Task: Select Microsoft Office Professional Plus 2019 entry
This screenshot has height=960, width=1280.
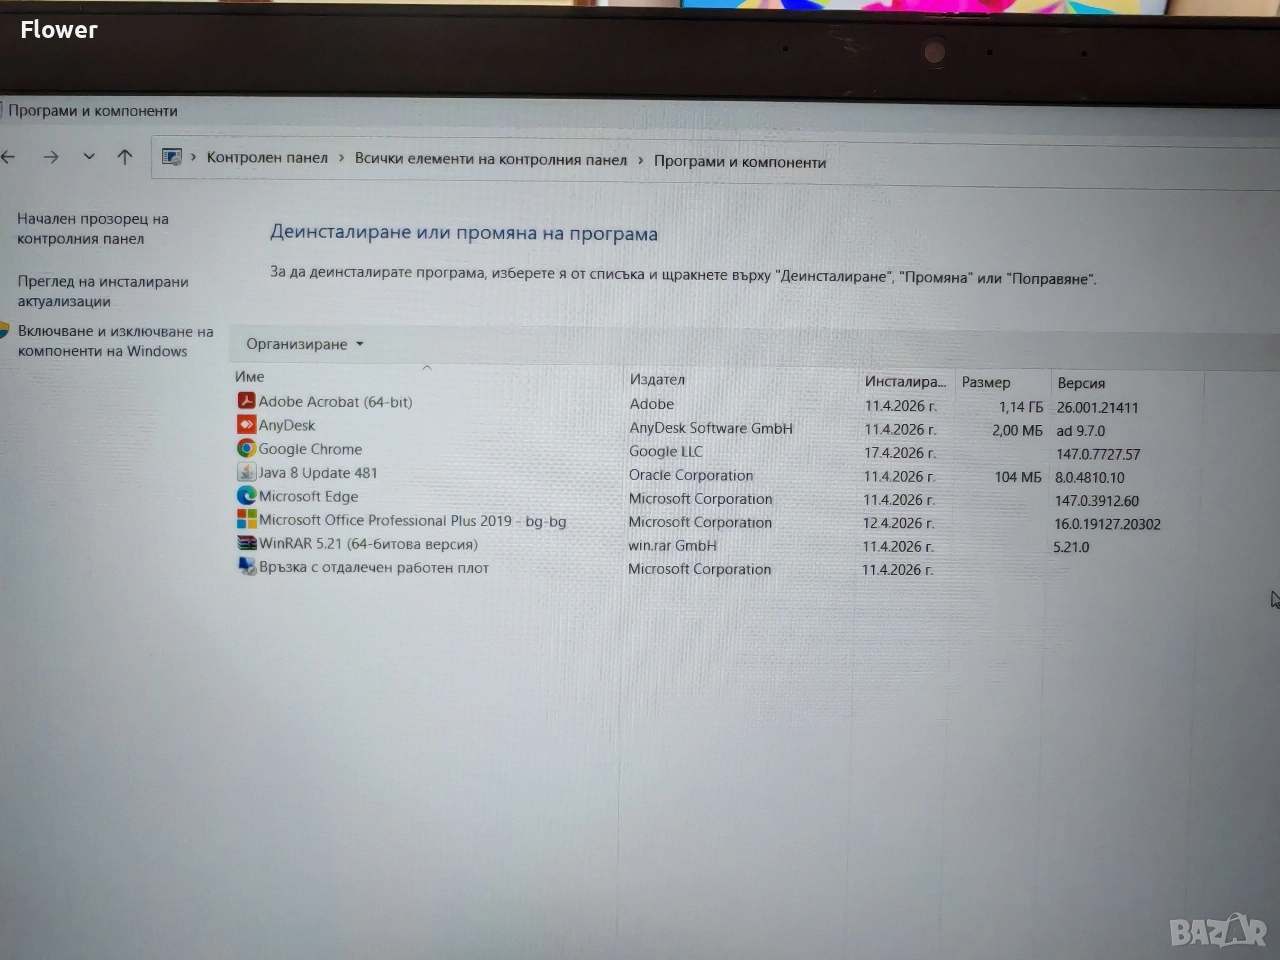Action: pos(412,521)
